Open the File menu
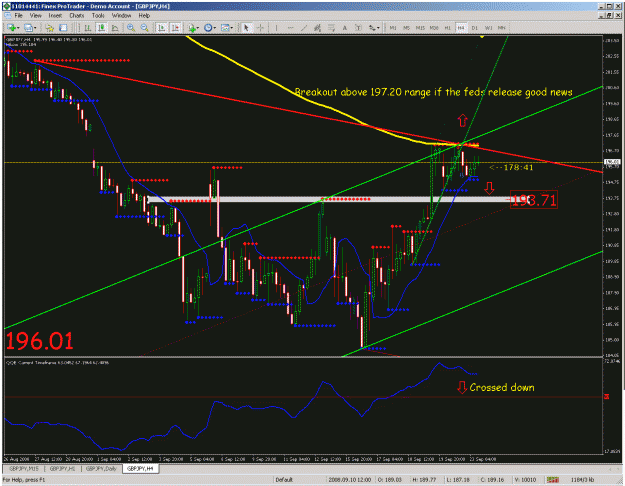 coord(18,16)
